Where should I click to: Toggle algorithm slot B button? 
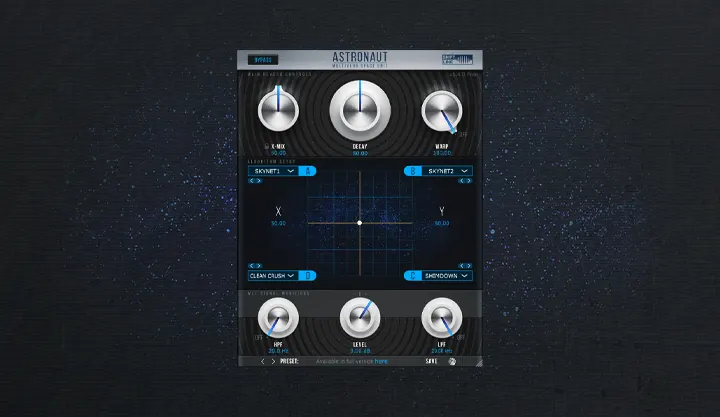[412, 171]
